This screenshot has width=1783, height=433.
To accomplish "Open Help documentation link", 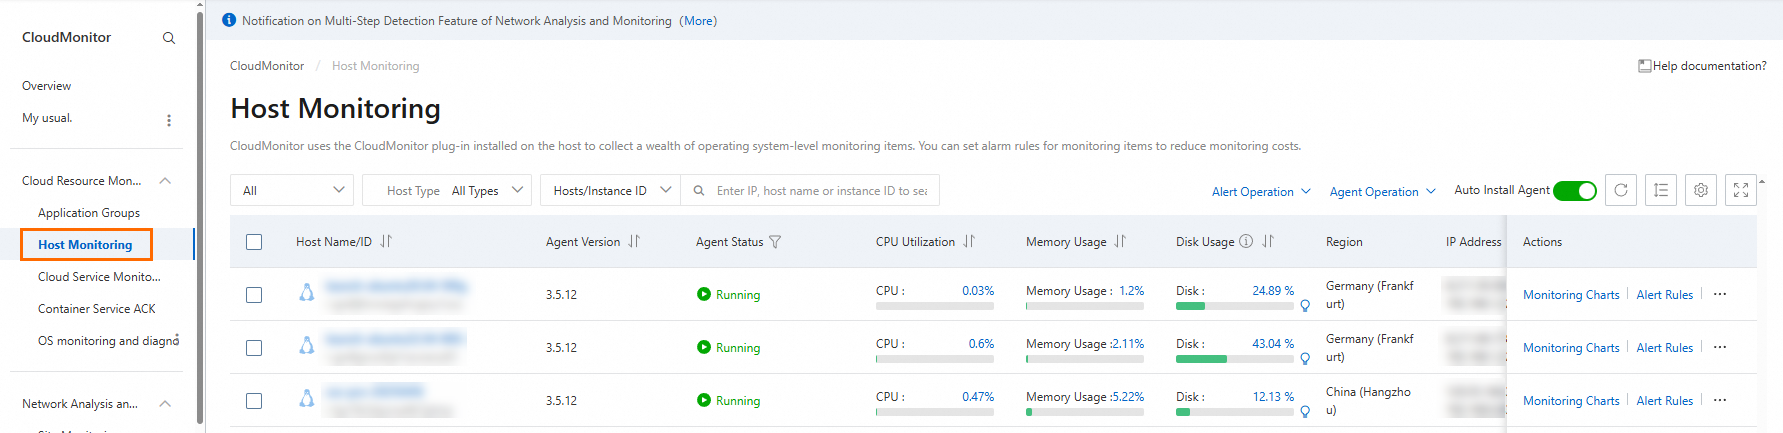I will coord(1709,66).
